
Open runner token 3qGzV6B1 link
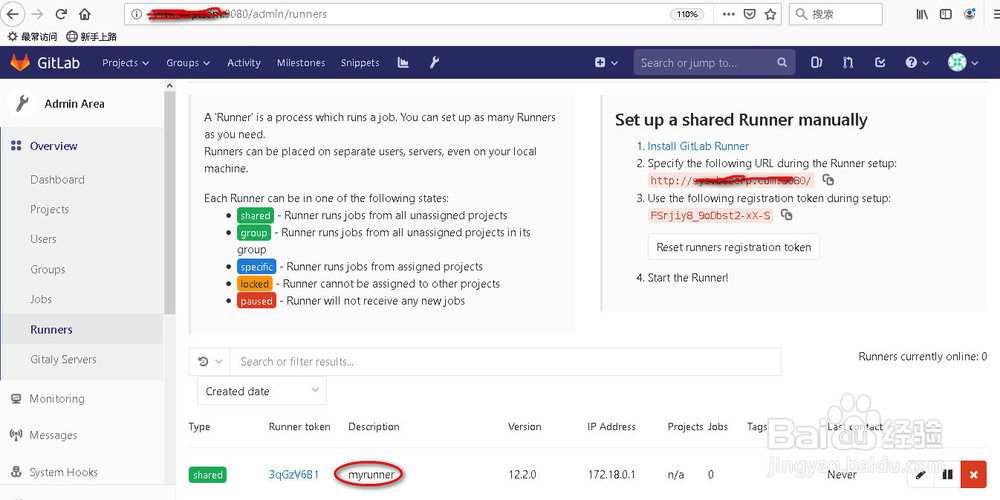293,474
